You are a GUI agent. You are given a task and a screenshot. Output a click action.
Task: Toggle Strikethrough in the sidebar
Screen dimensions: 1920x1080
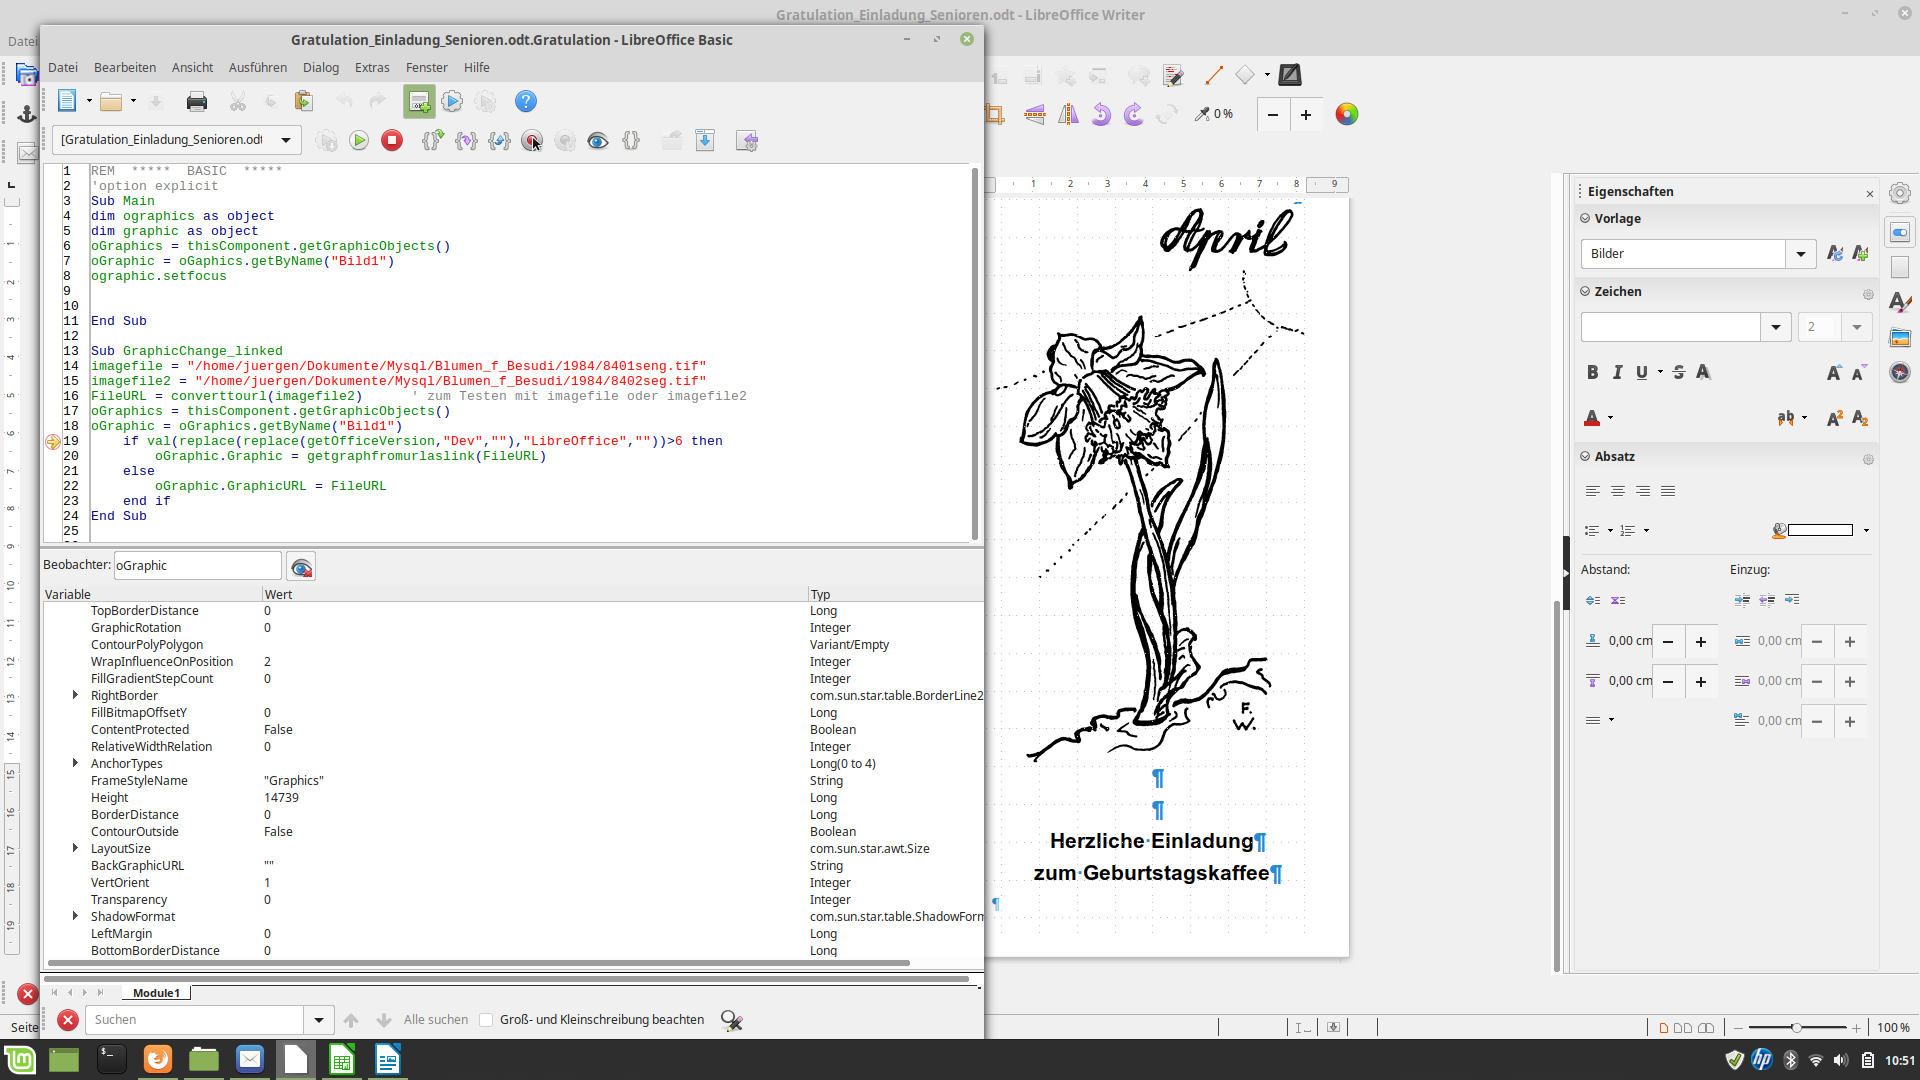[x=1679, y=373]
